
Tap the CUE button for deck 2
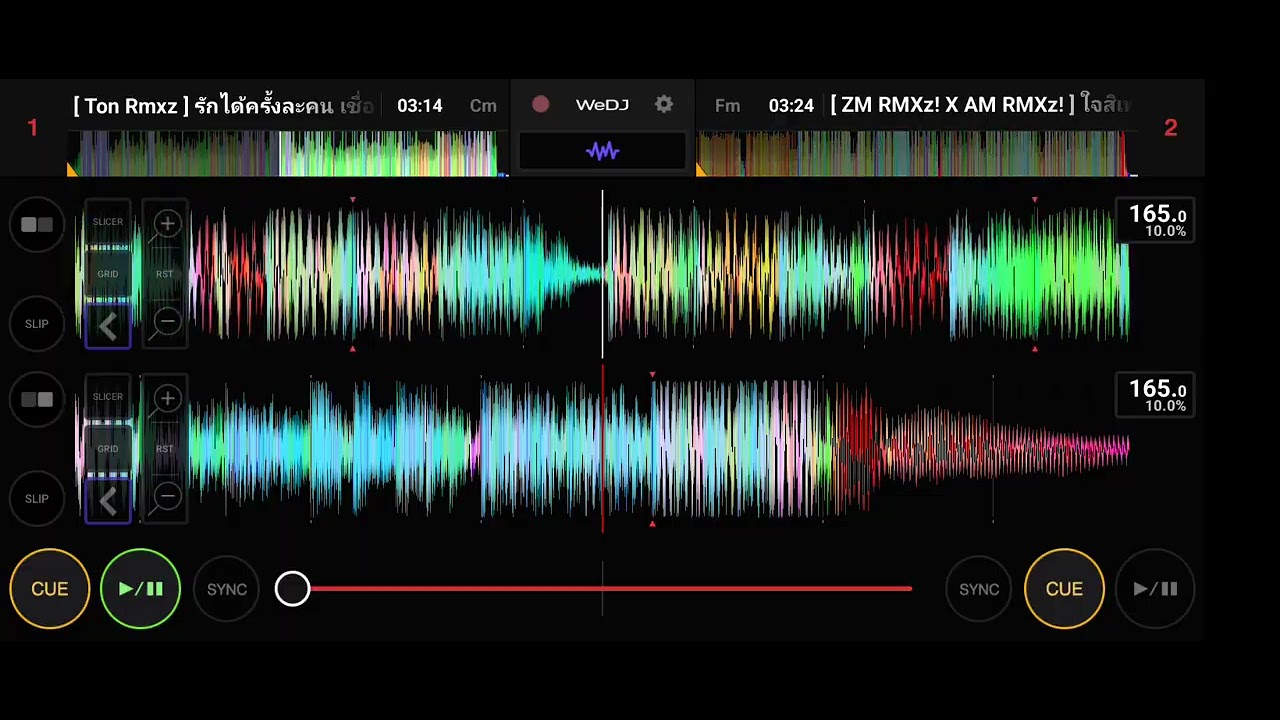[1064, 589]
